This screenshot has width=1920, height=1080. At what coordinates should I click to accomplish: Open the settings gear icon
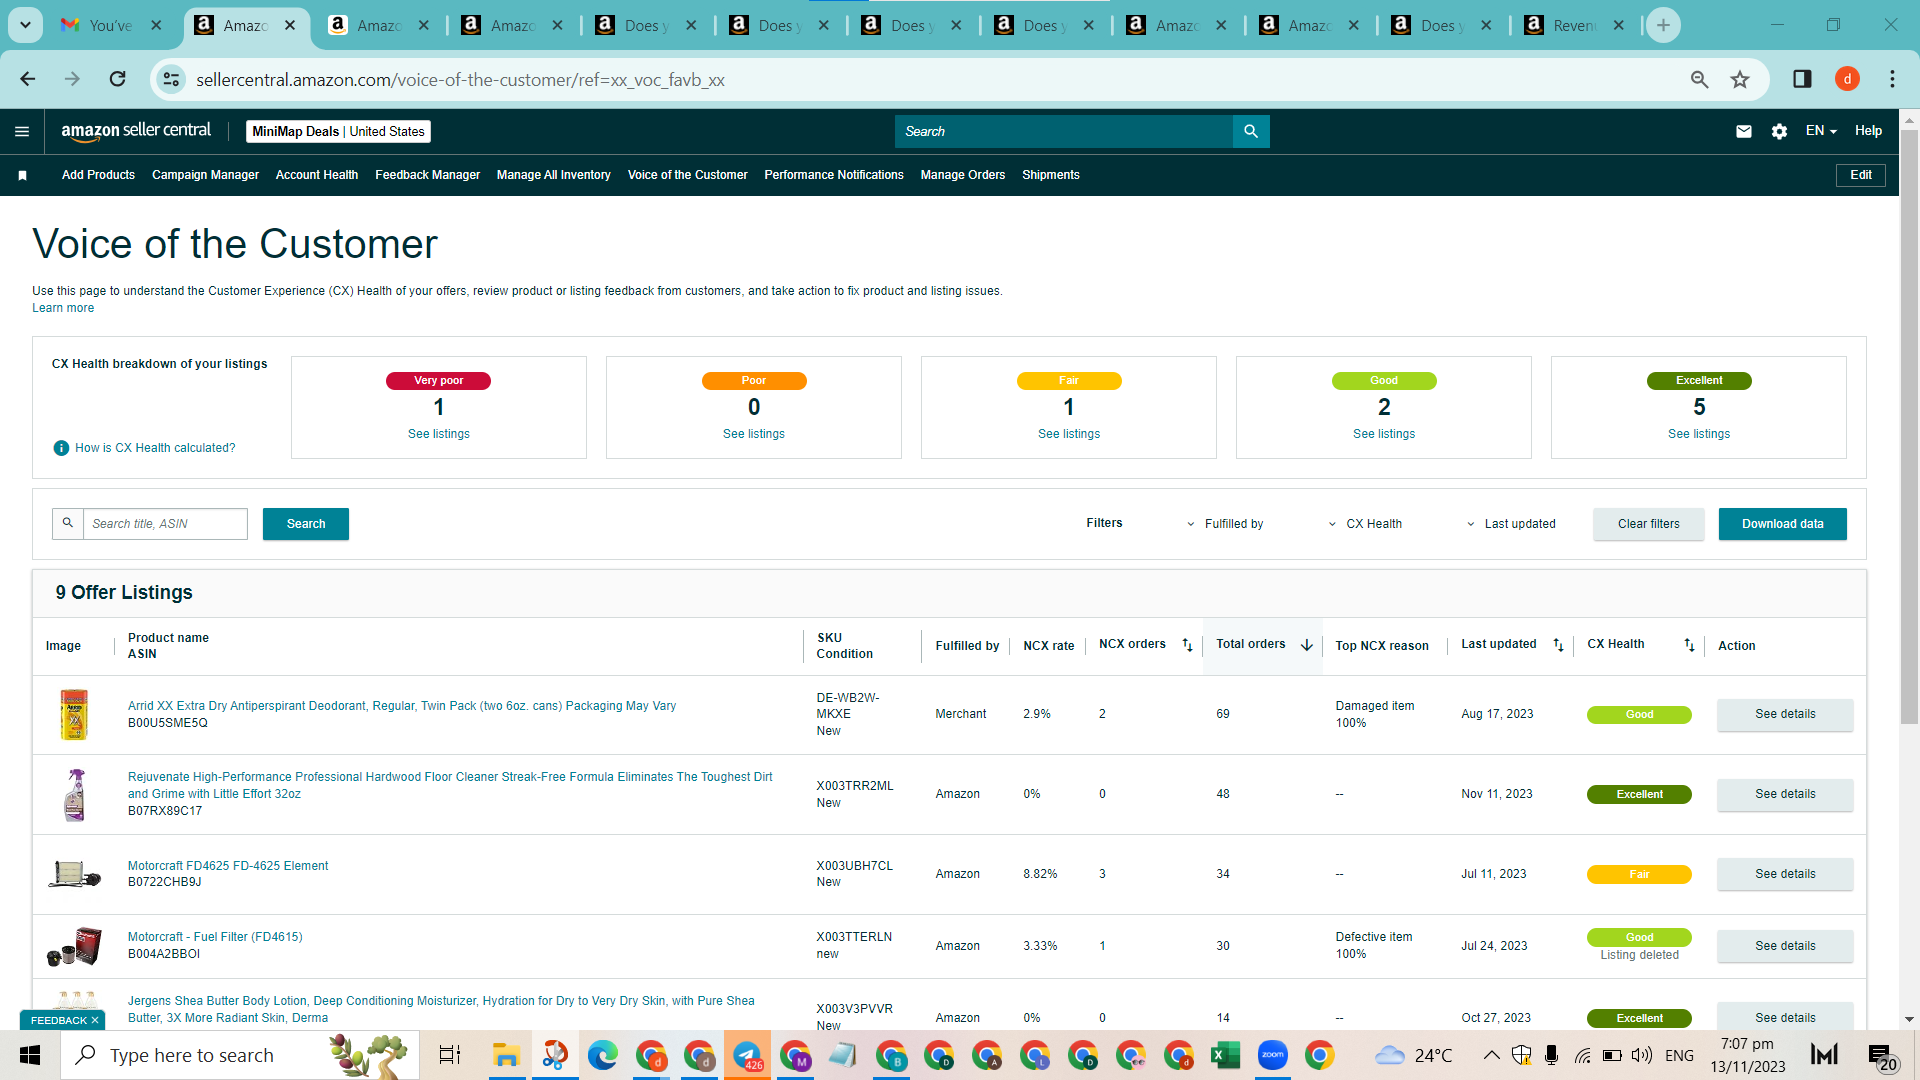click(x=1779, y=131)
